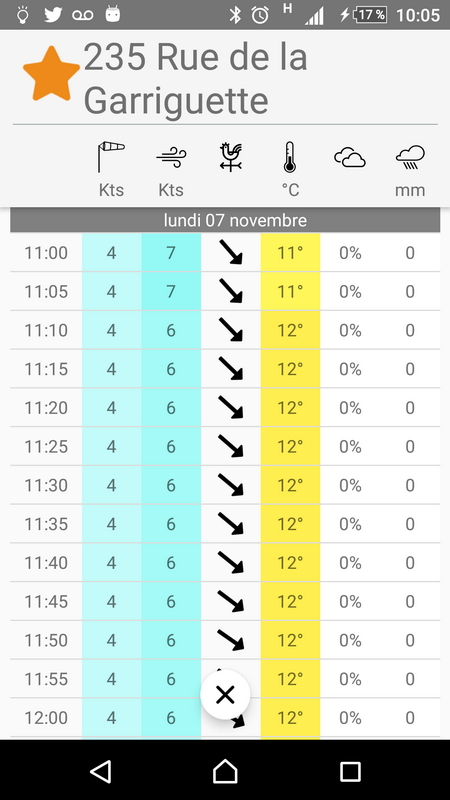Viewport: 450px width, 800px height.
Task: Tap the gust value 7 at 11:00
Action: click(171, 253)
